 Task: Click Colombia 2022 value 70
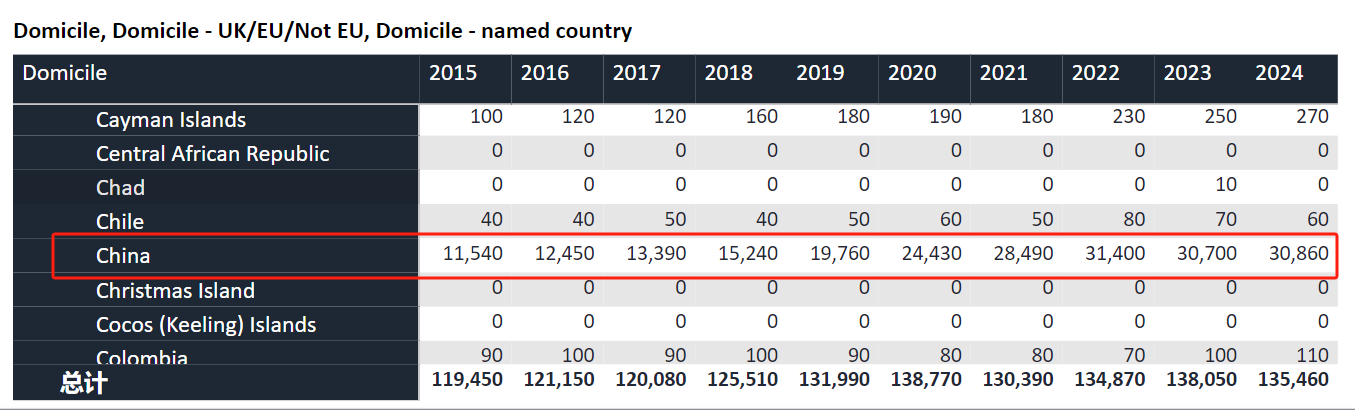coord(1135,355)
